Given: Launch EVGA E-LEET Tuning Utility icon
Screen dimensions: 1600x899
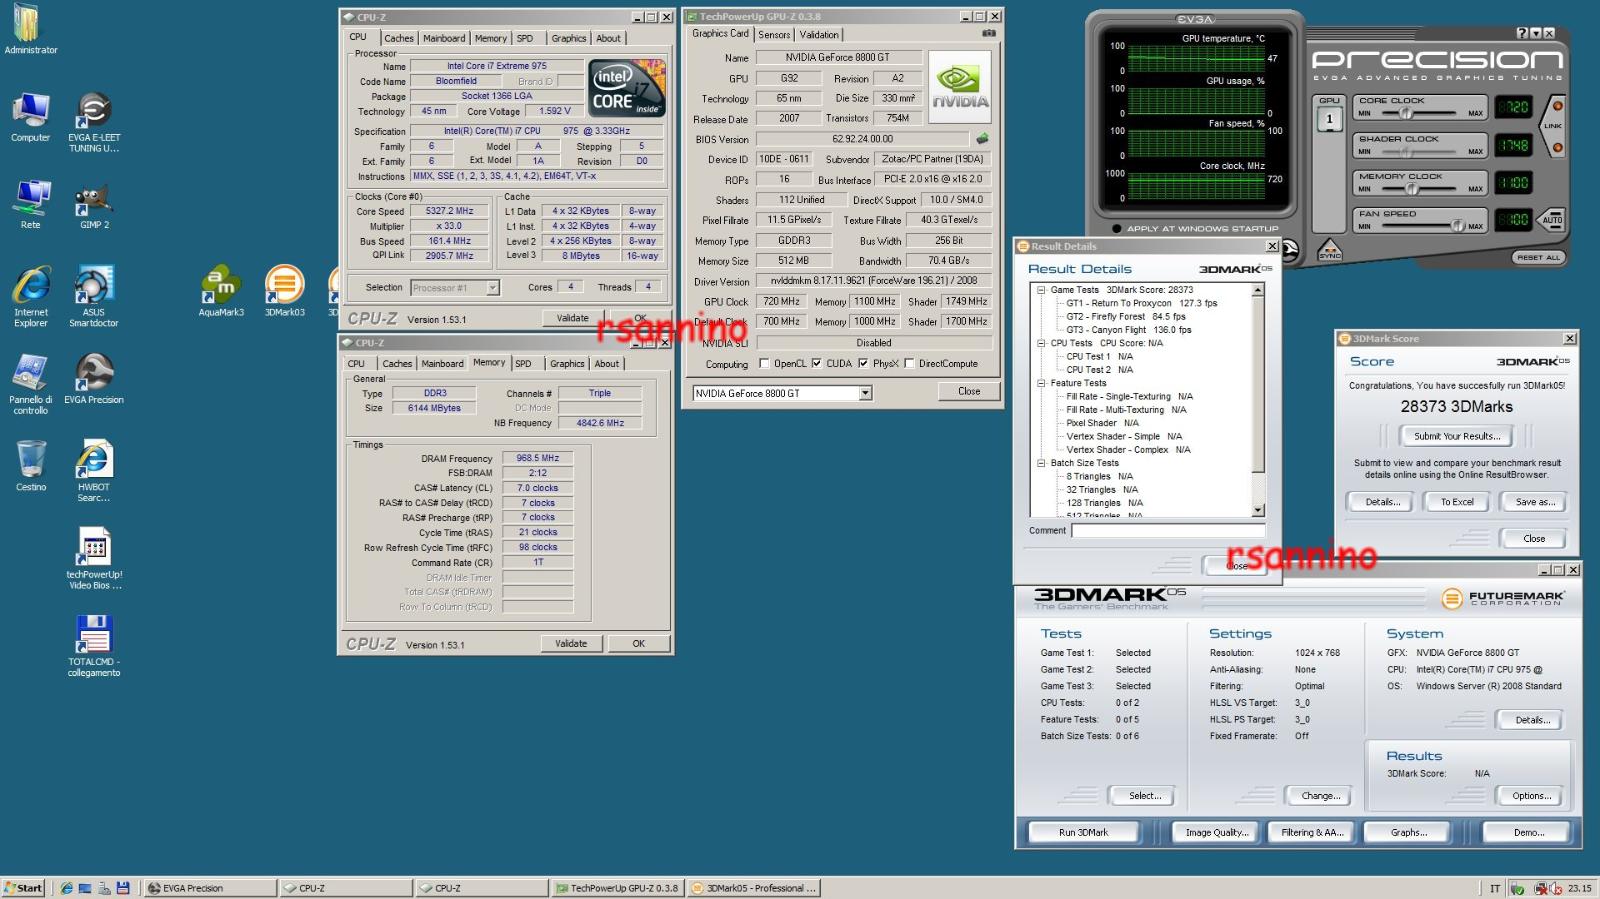Looking at the screenshot, I should 93,122.
